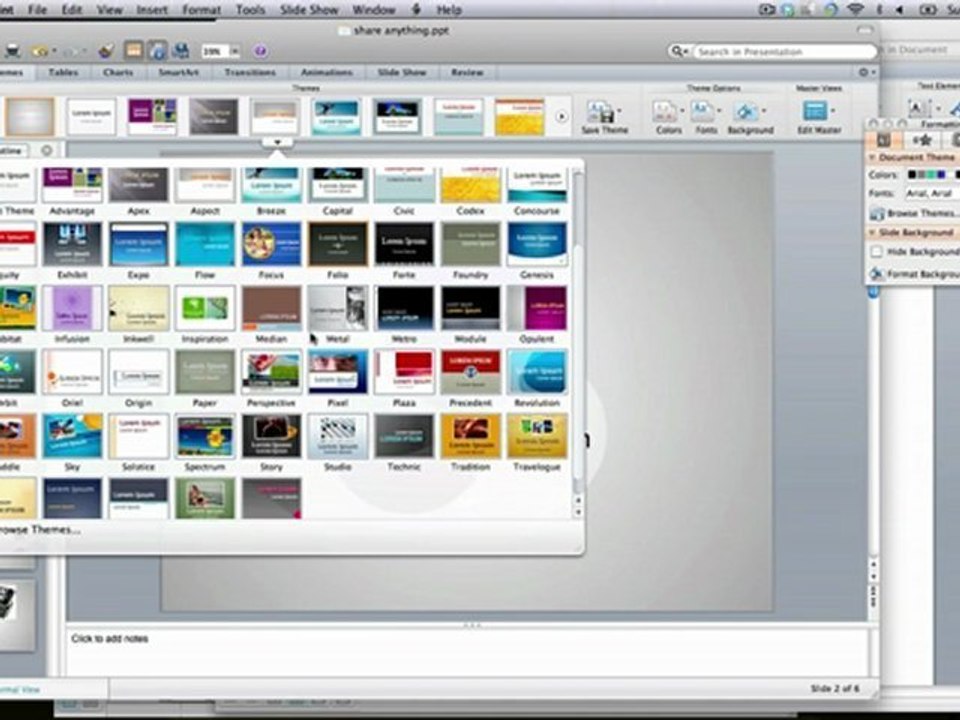Click the purple Help icon in toolbar

point(260,51)
